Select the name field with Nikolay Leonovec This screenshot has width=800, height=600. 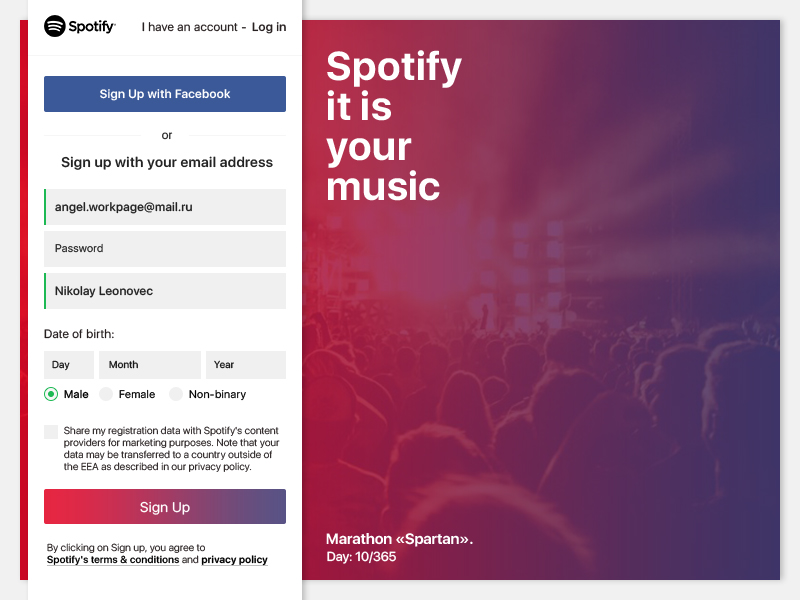(165, 291)
